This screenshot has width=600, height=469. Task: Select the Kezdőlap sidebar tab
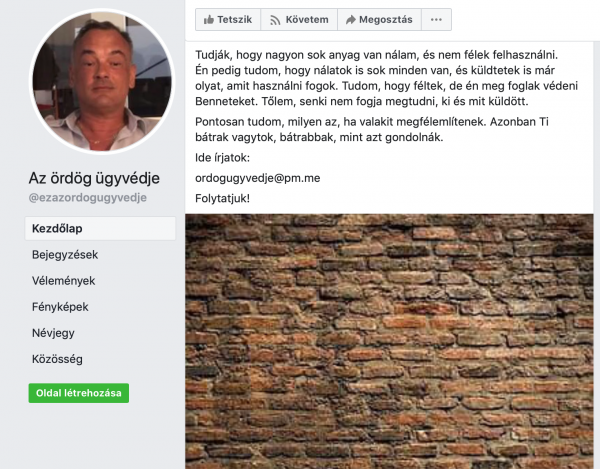pyautogui.click(x=100, y=228)
